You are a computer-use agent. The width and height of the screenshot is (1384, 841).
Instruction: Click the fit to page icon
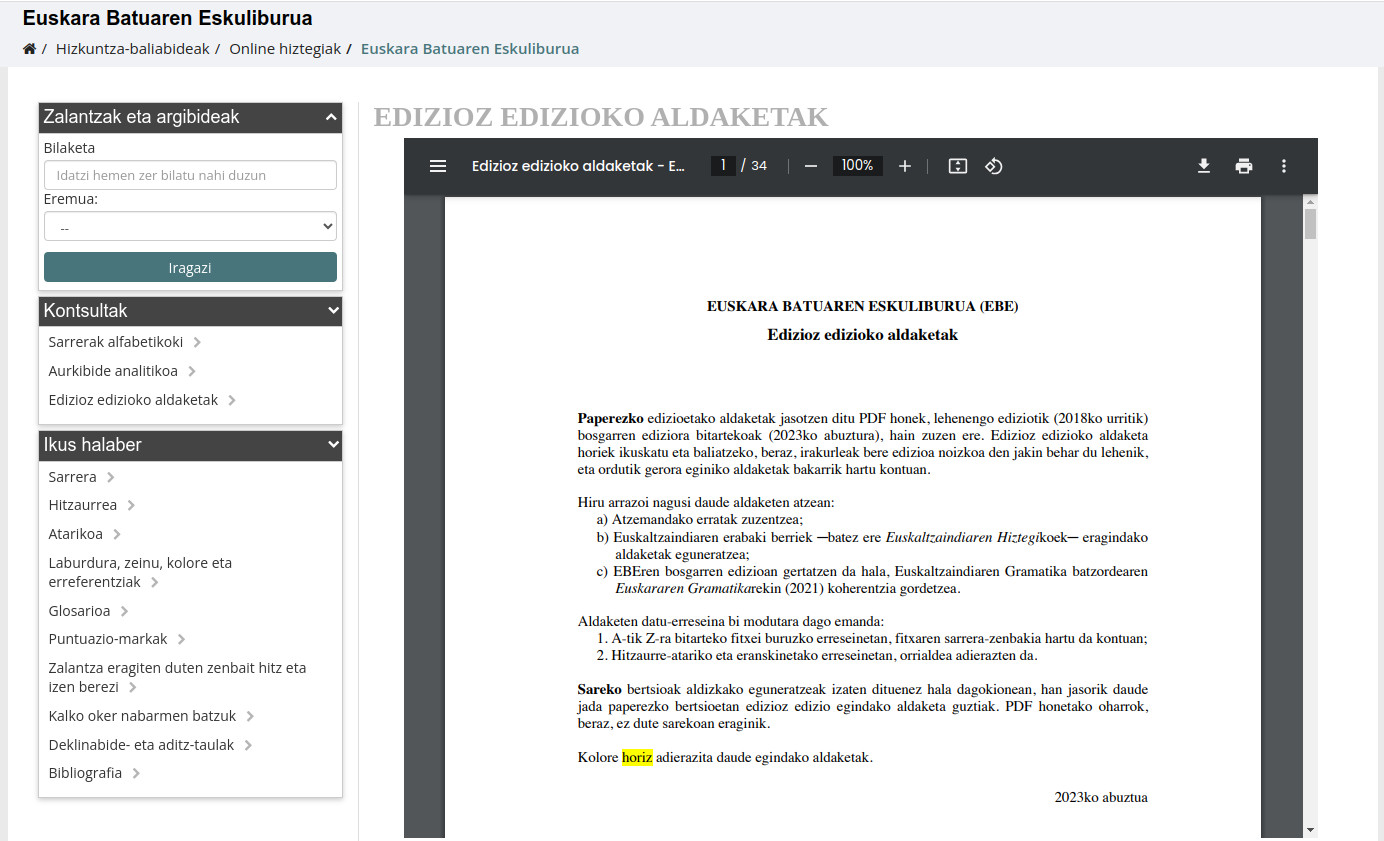957,166
